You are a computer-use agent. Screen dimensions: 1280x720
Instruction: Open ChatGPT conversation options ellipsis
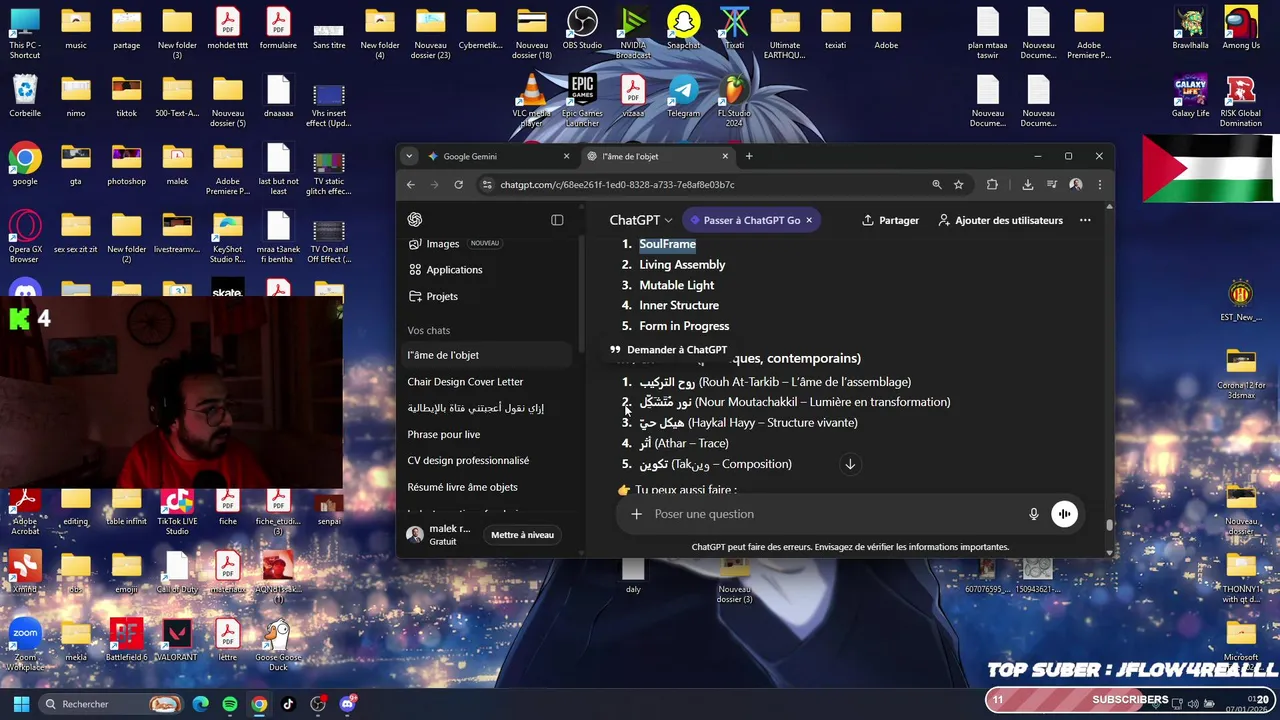(1085, 220)
